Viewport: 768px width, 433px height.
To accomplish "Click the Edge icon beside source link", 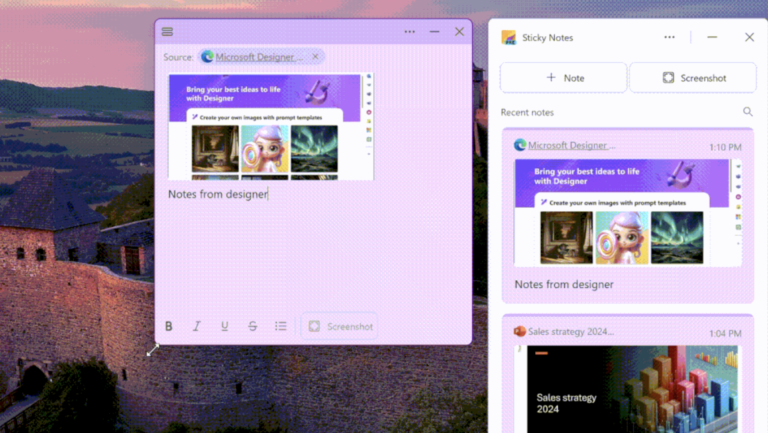I will (x=207, y=57).
